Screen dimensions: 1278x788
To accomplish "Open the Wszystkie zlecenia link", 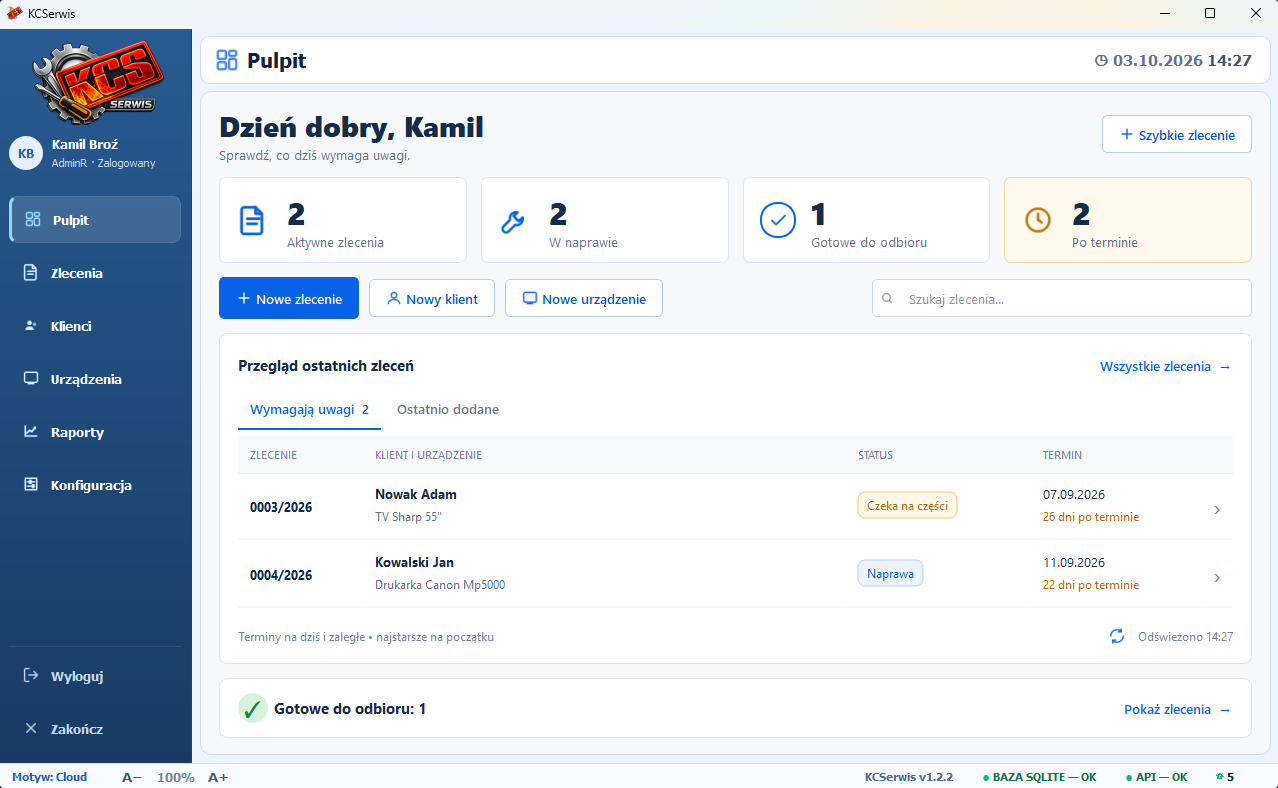I will [1165, 366].
